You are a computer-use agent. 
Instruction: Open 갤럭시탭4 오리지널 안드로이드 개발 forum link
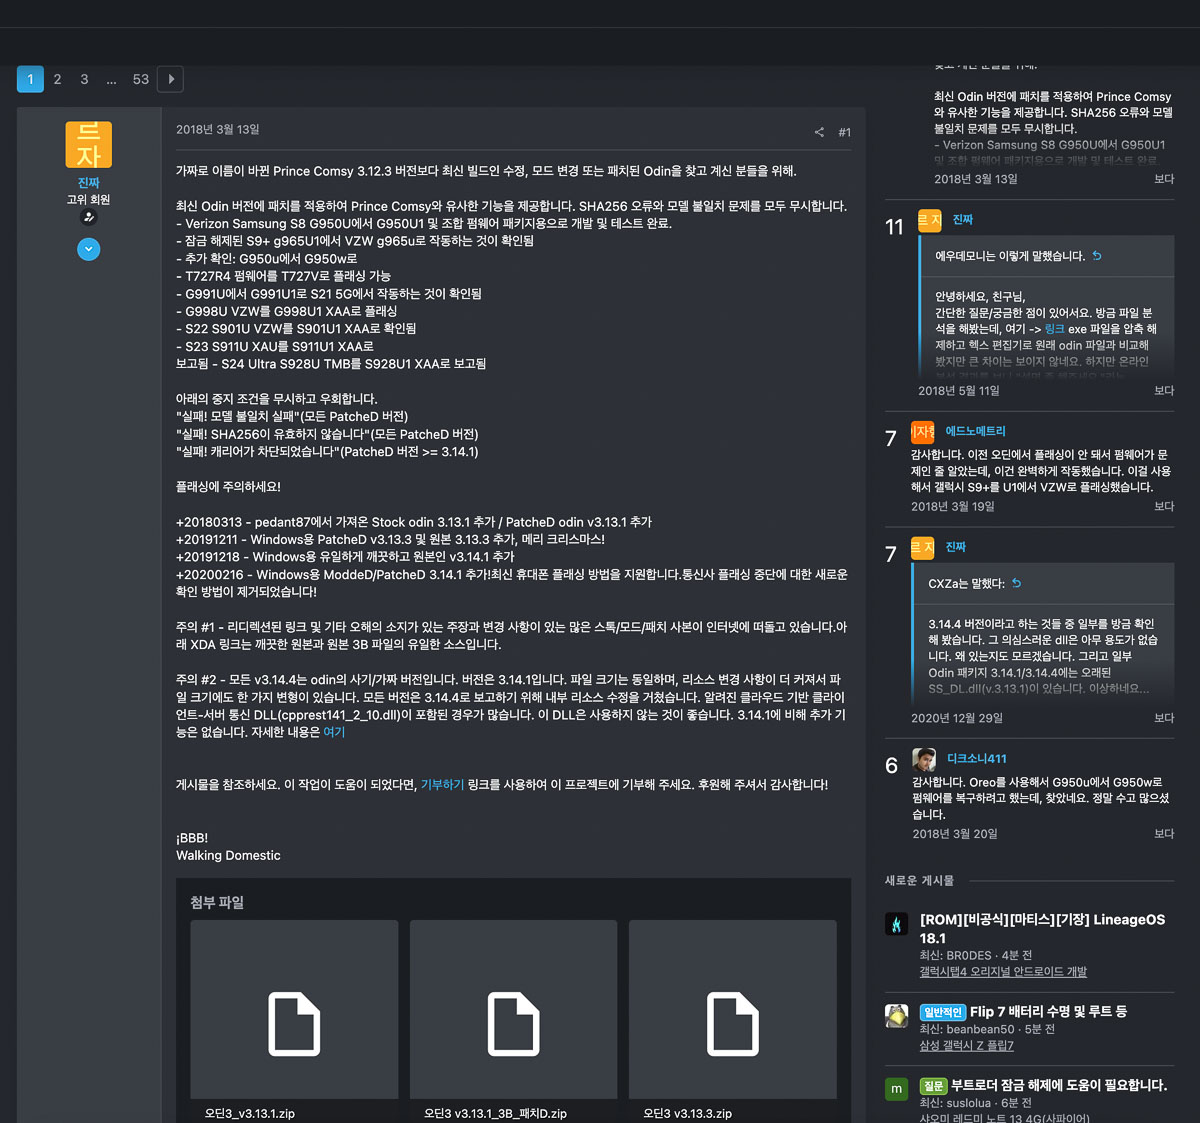1003,972
